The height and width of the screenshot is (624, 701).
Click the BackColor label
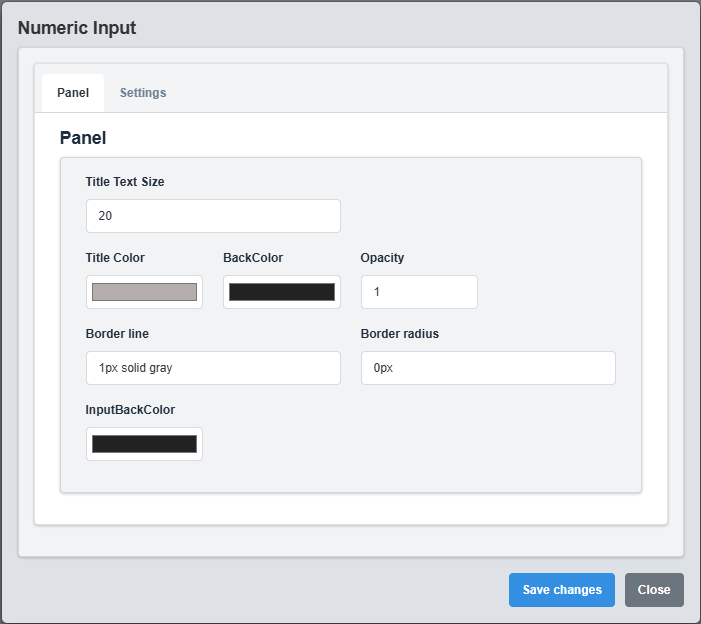(253, 258)
